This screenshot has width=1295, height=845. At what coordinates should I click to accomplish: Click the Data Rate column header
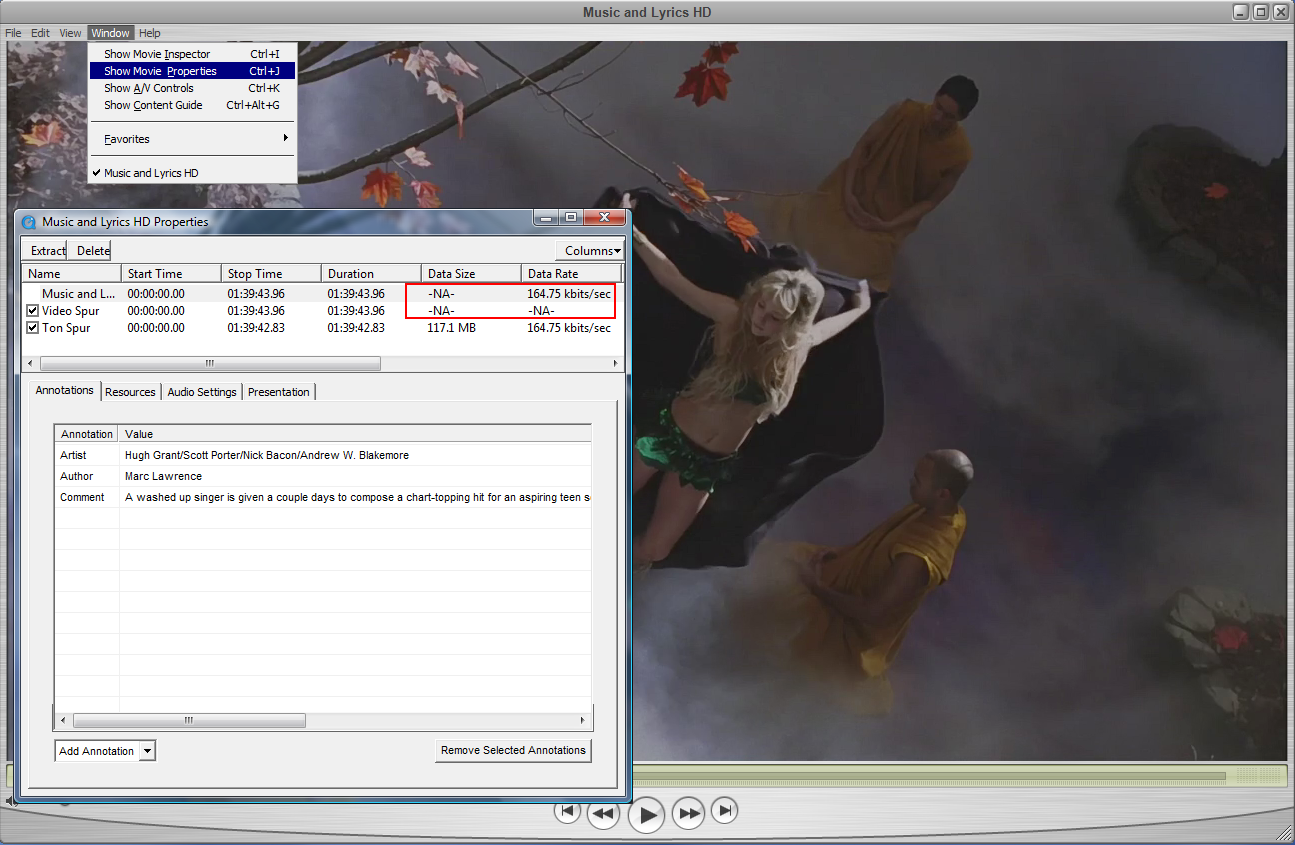(x=571, y=274)
